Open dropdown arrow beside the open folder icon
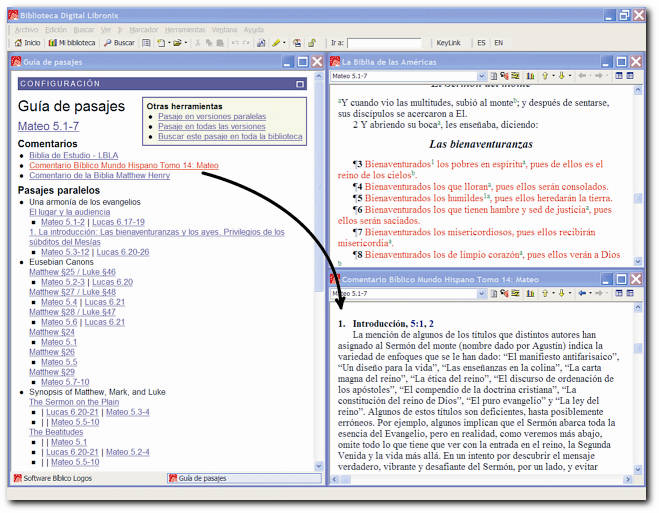Image resolution: width=659 pixels, height=513 pixels. tap(186, 43)
